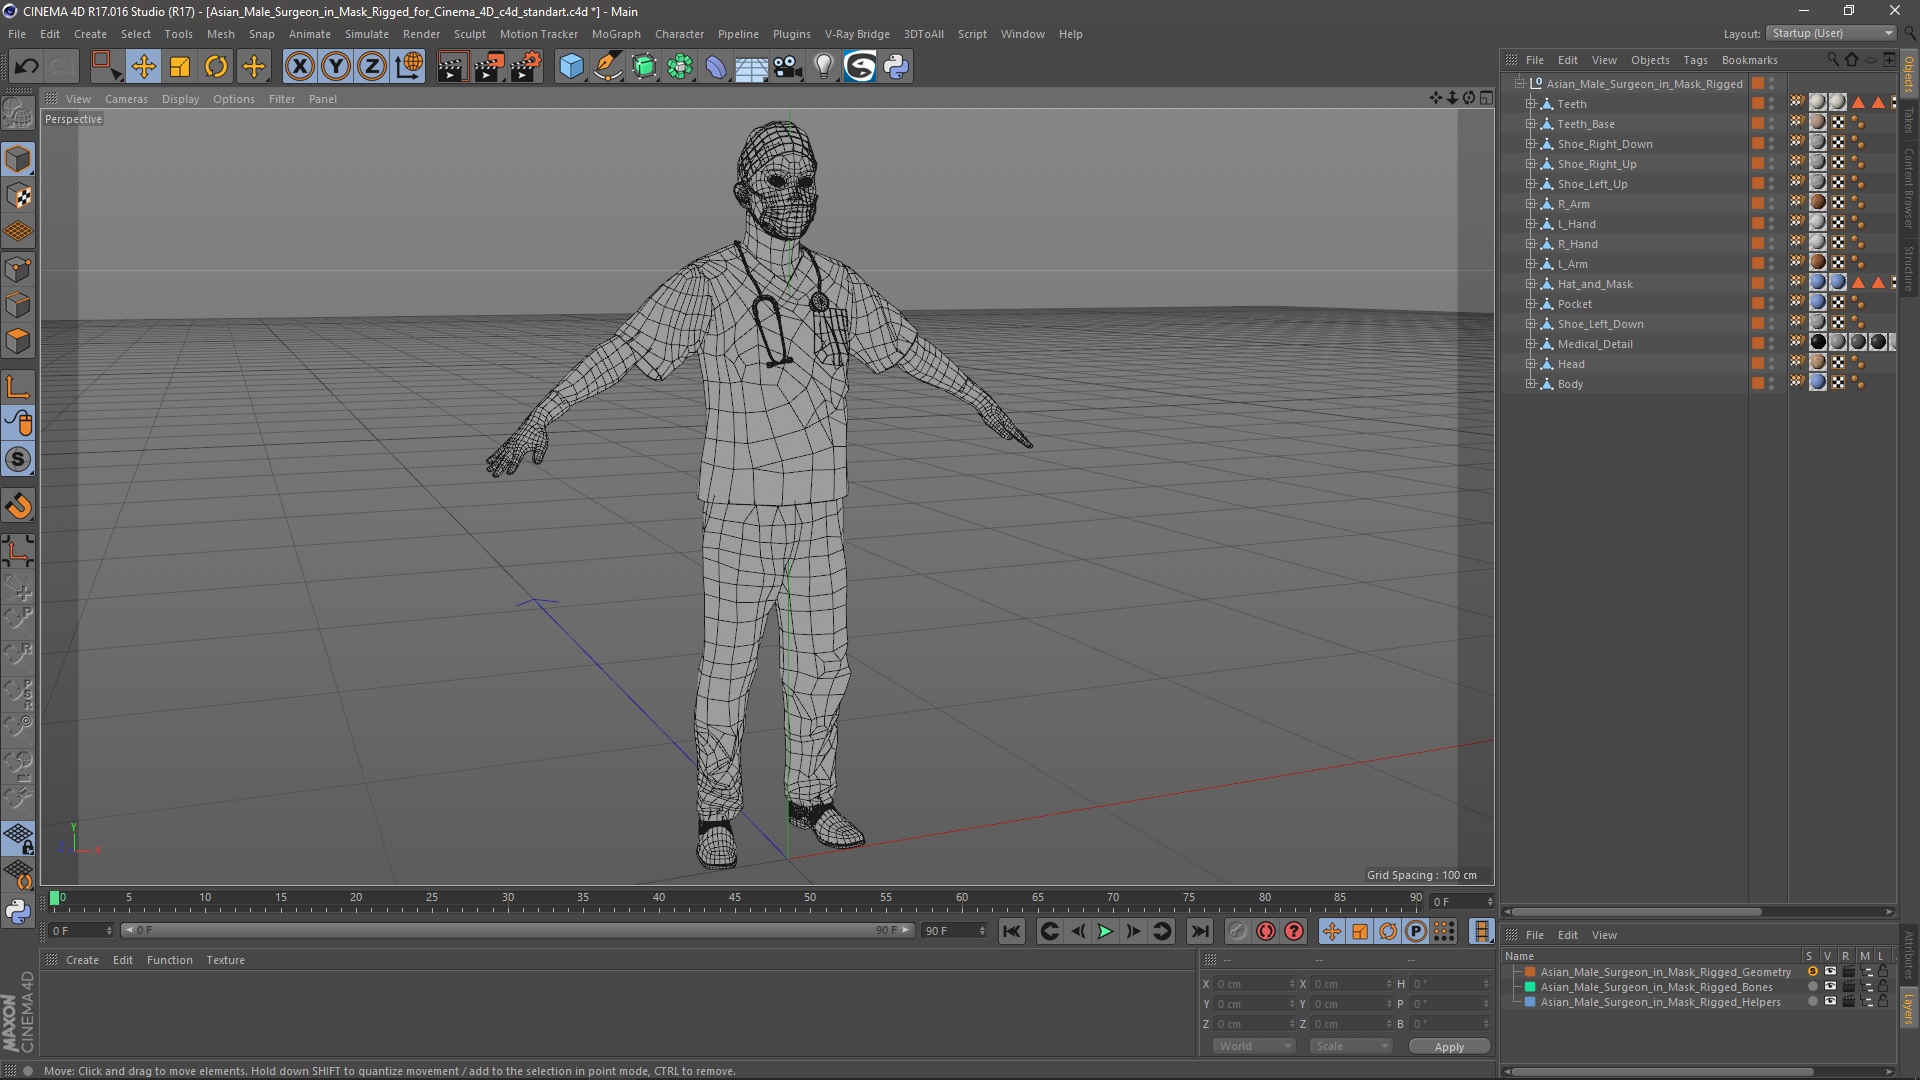This screenshot has height=1080, width=1920.
Task: Click the Python script icon in toolbar
Action: tap(896, 67)
